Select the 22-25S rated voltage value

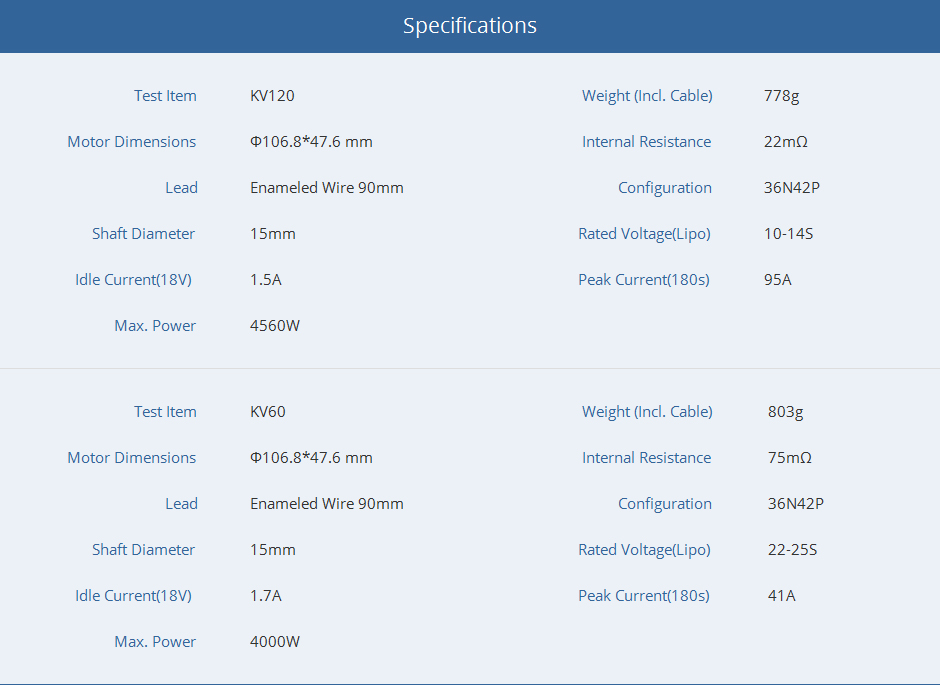point(792,550)
